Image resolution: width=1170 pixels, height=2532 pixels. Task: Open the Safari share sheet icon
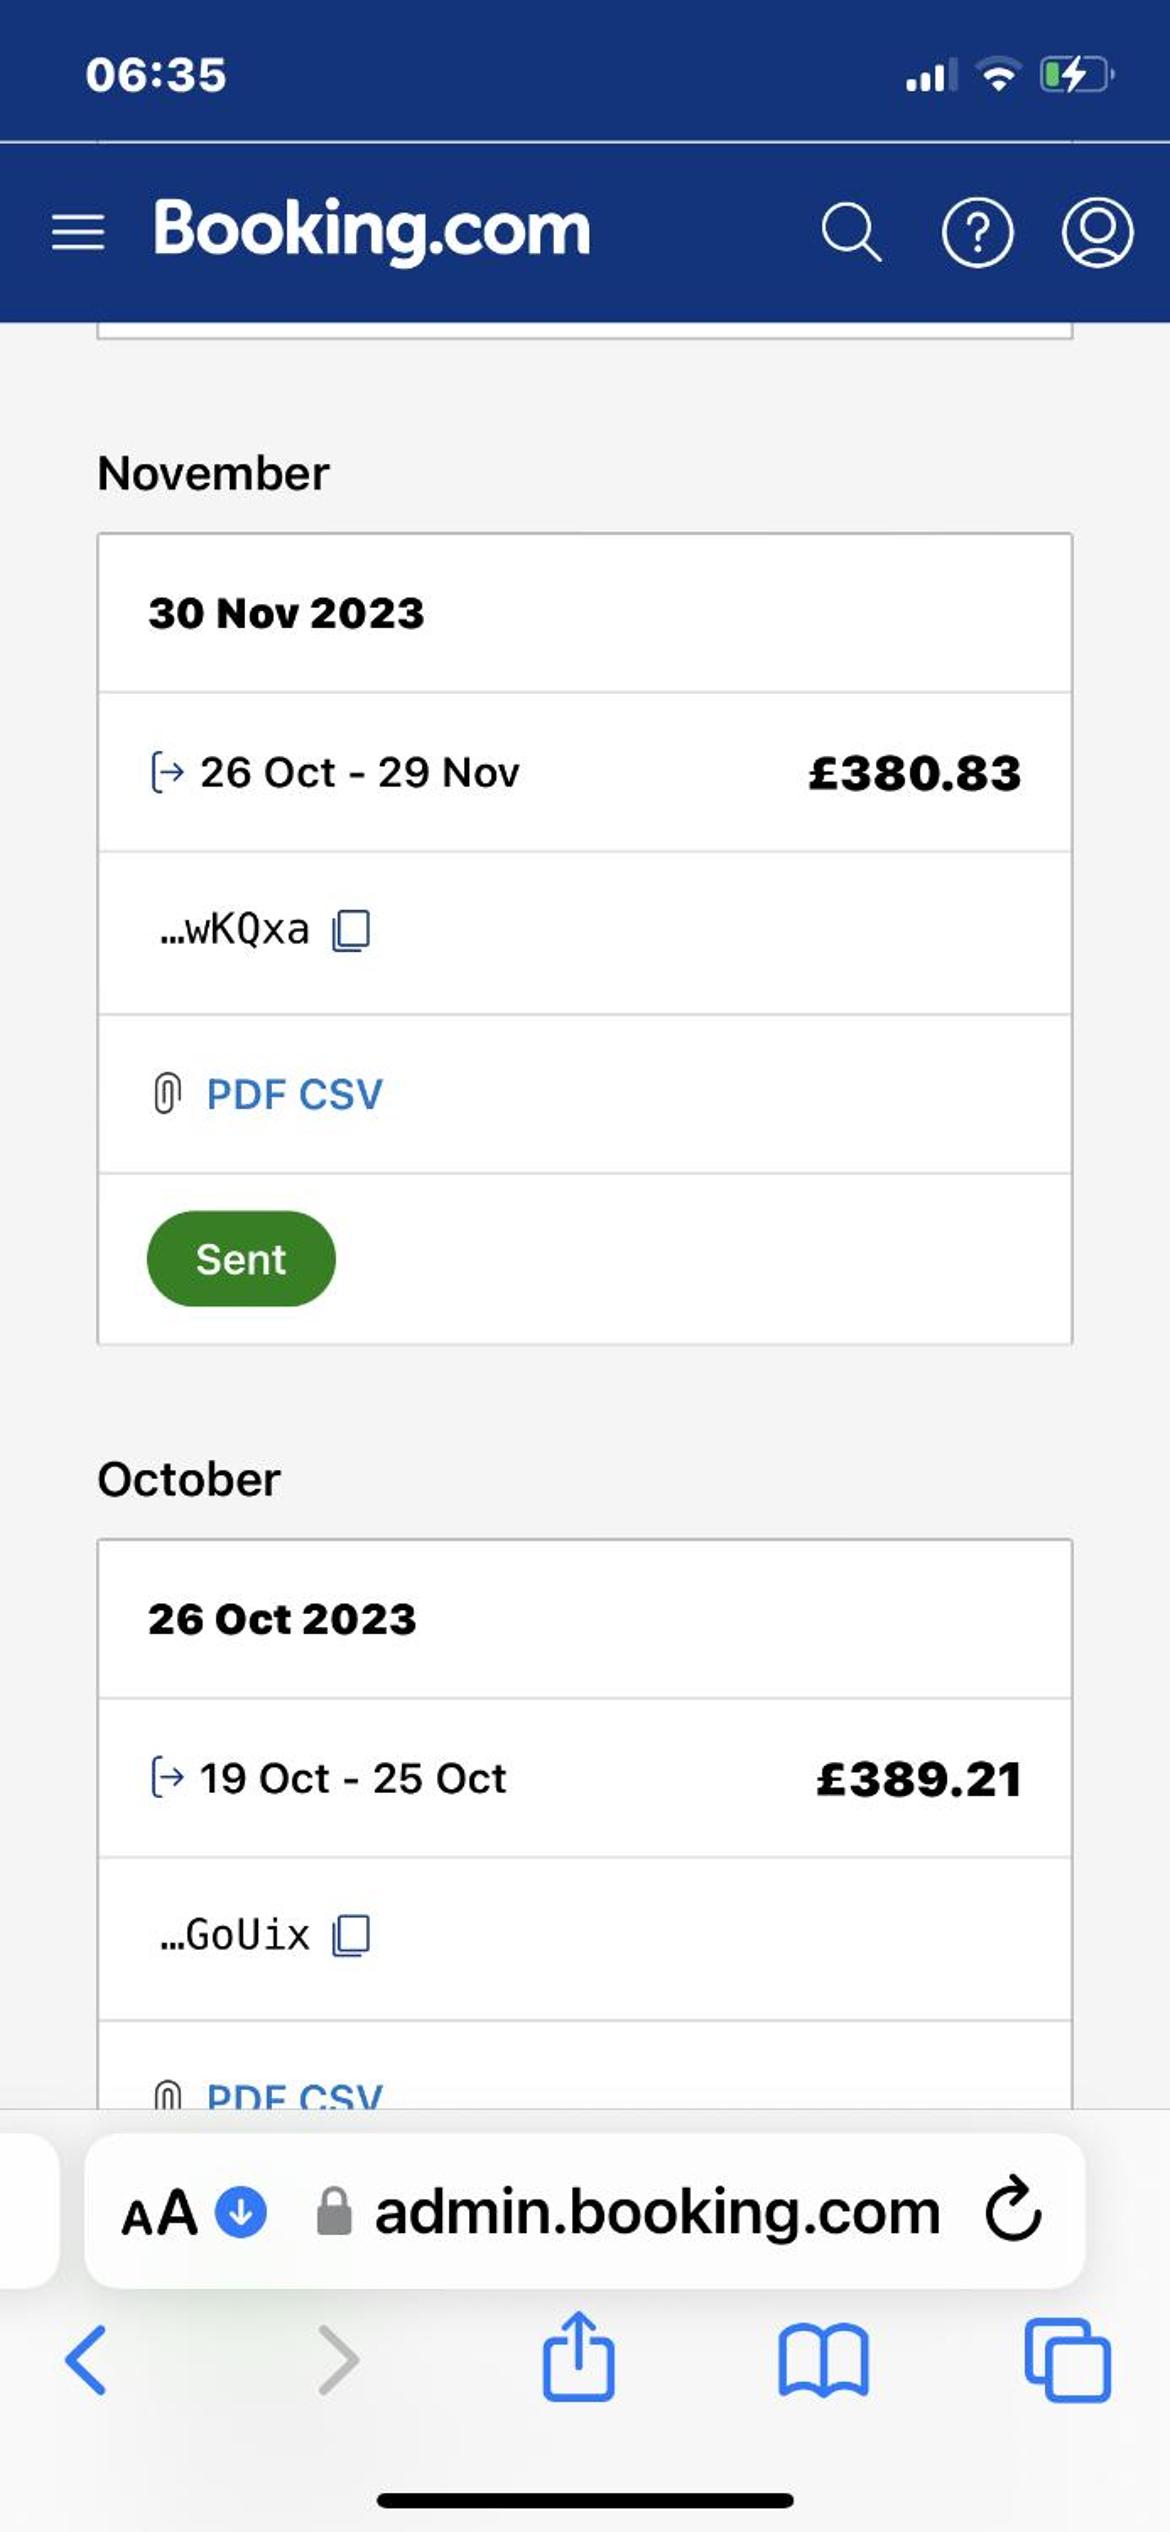(578, 2356)
